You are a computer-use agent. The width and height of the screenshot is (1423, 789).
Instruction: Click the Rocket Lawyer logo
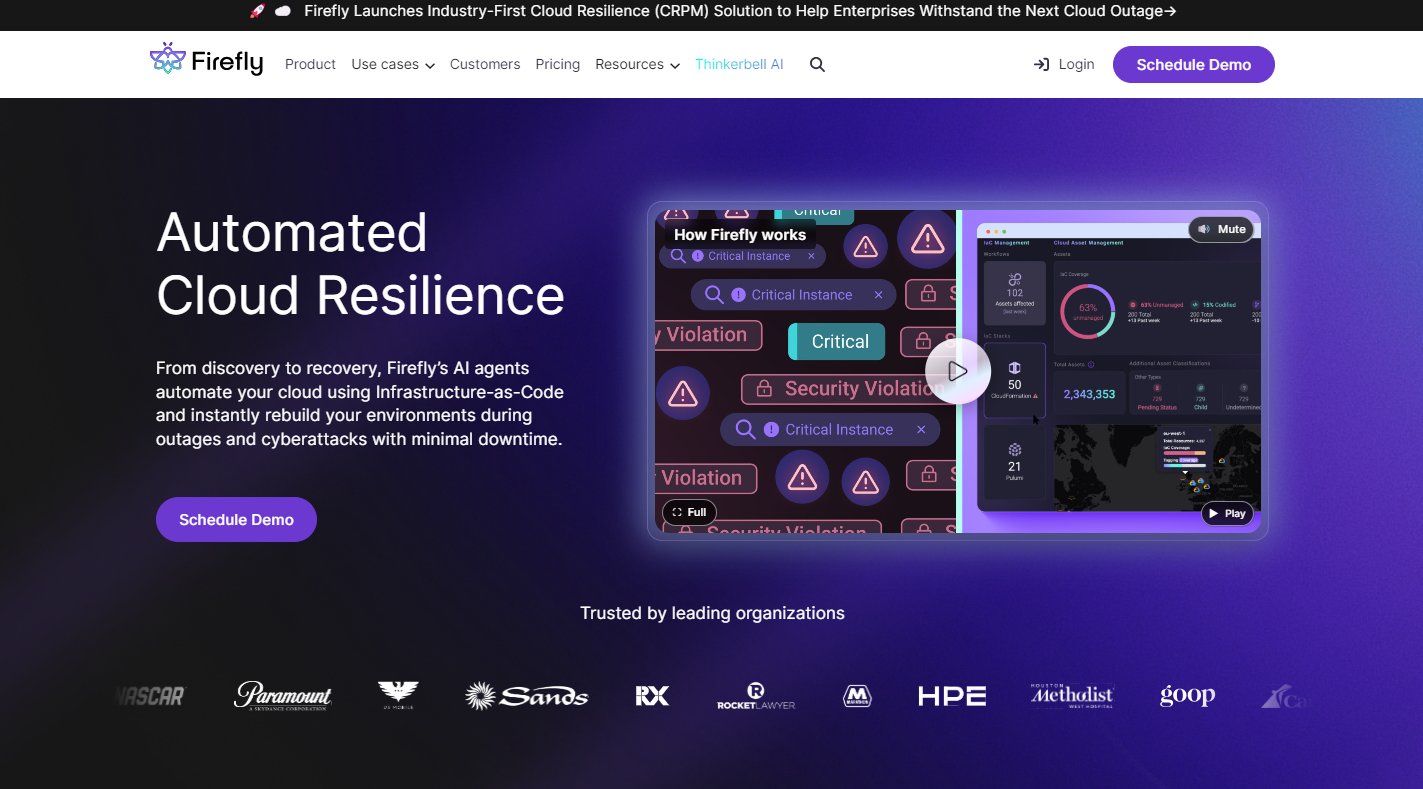coord(756,696)
